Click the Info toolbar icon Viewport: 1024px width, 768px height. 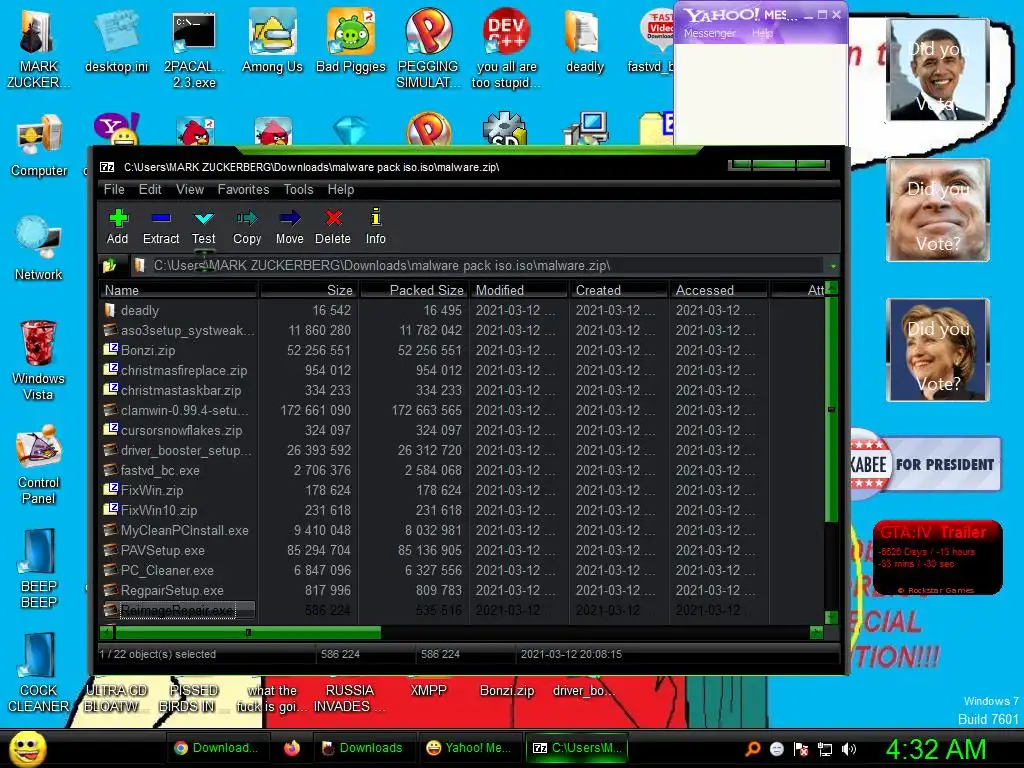point(376,226)
